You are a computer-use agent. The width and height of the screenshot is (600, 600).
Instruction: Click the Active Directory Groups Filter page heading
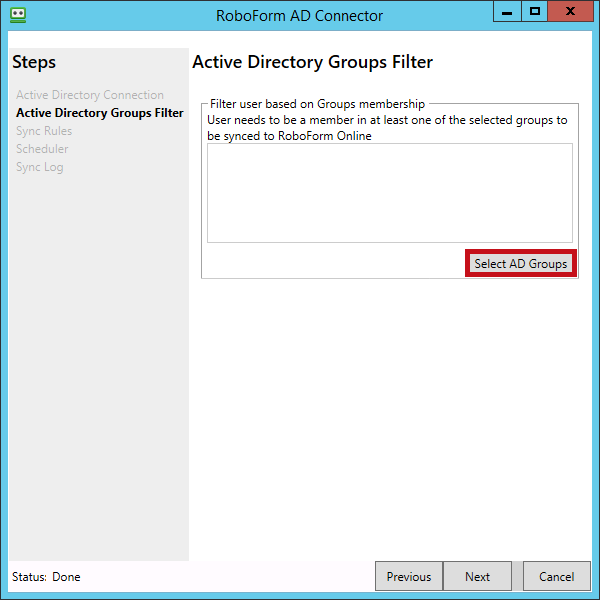coord(312,62)
